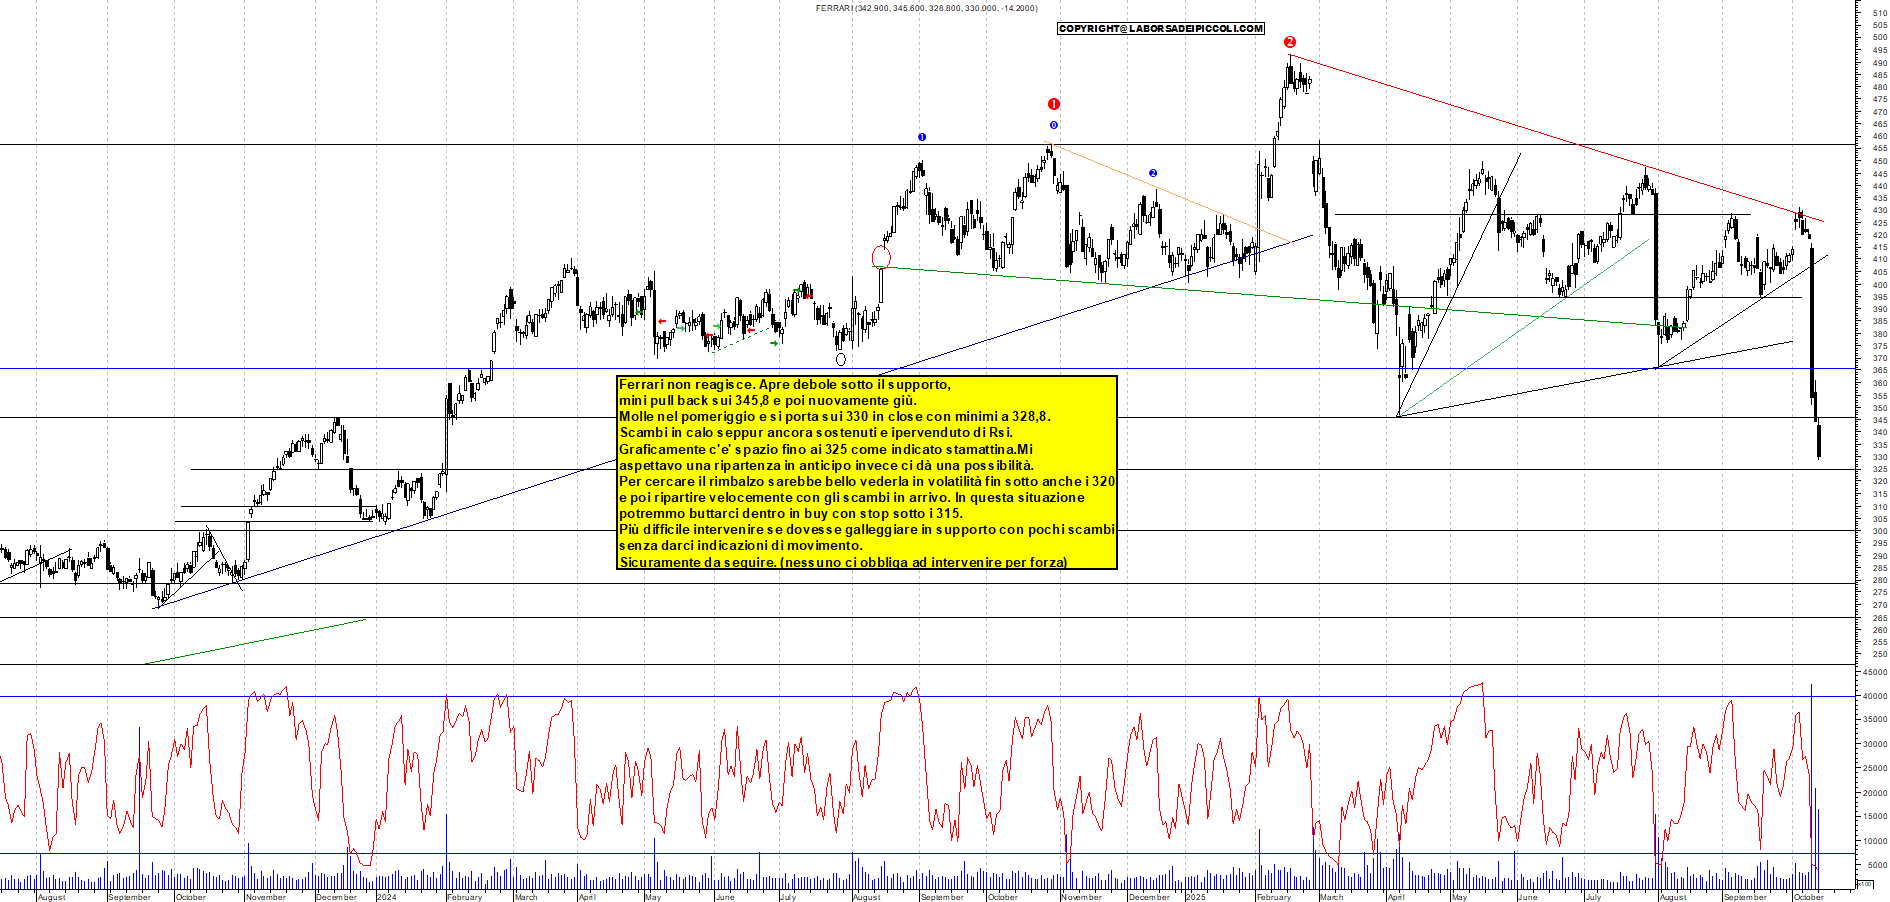
Task: Select the leftmost red arrow annotation
Action: coord(662,322)
